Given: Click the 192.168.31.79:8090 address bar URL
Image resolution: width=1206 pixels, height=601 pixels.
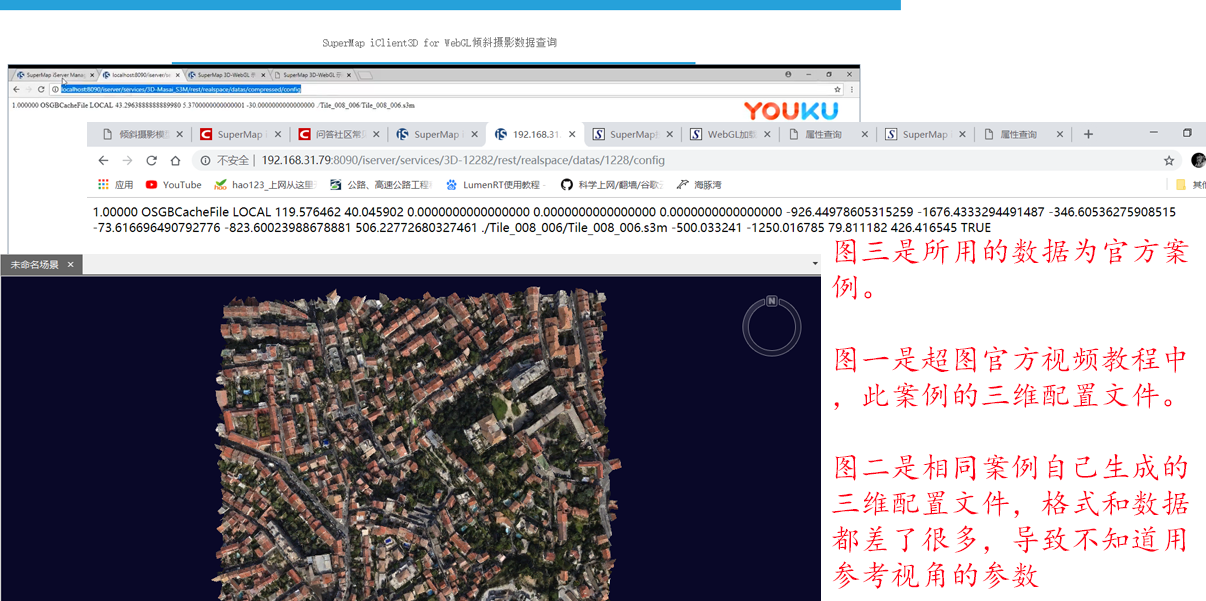Looking at the screenshot, I should point(463,160).
